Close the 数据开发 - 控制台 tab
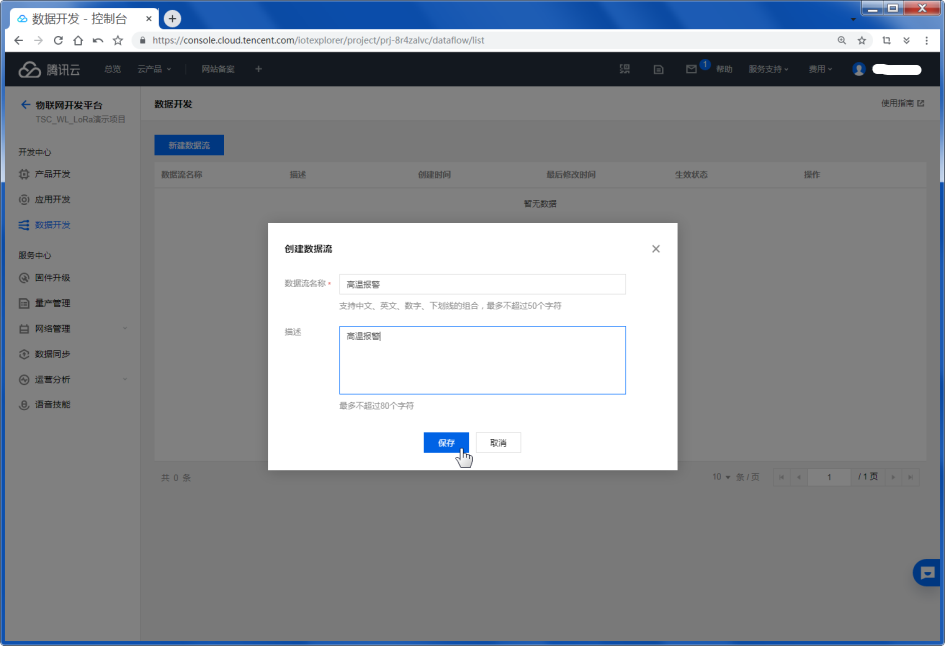The image size is (945, 646). [149, 19]
